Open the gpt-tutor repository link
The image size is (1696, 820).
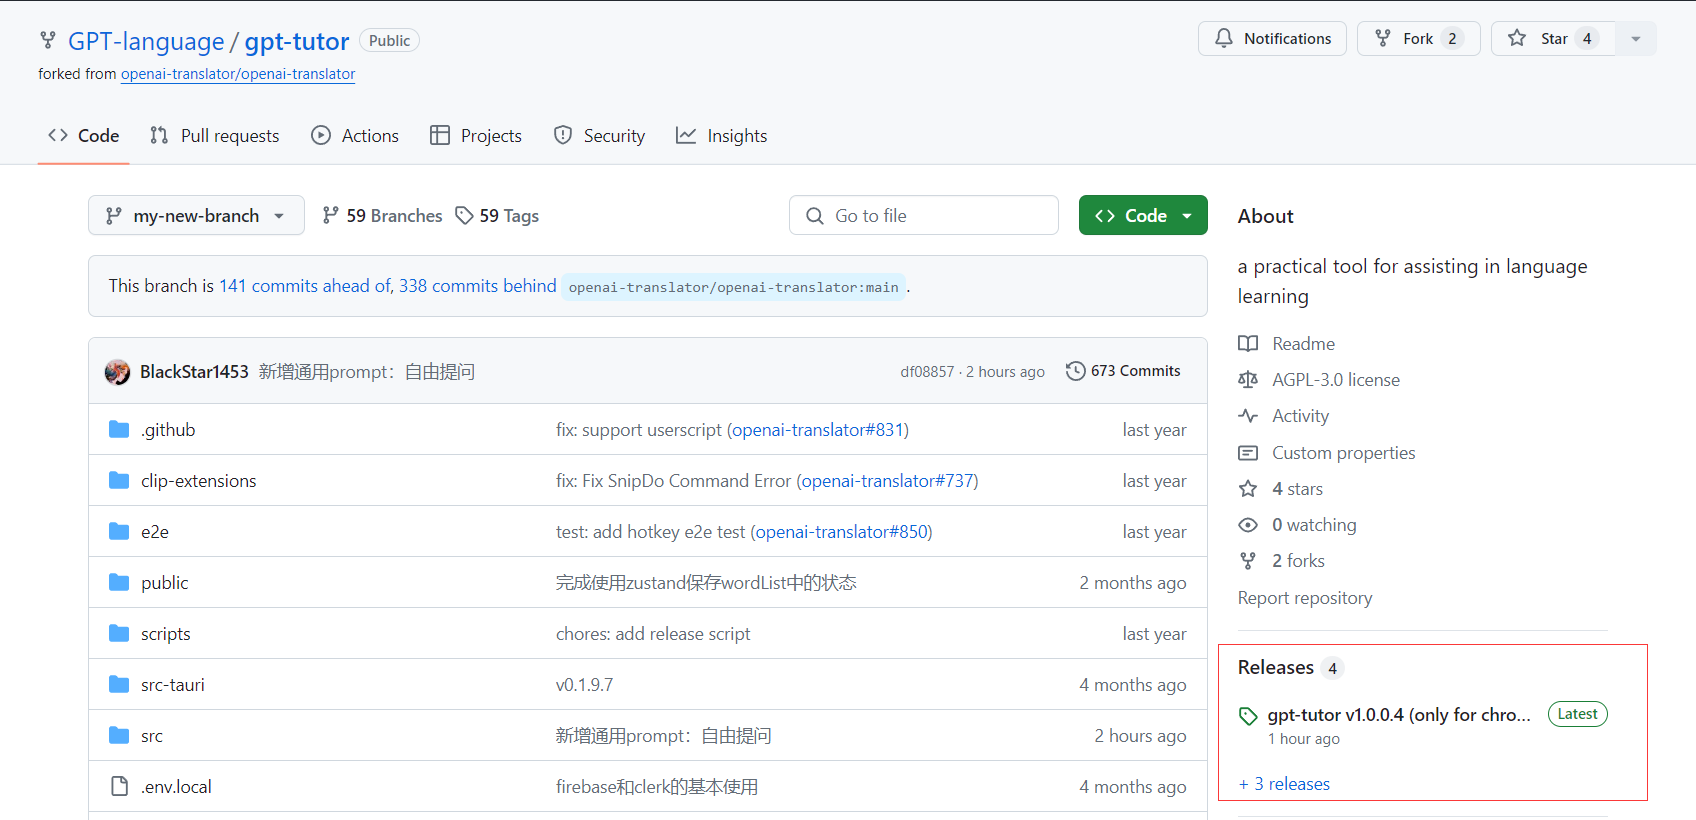click(x=297, y=41)
